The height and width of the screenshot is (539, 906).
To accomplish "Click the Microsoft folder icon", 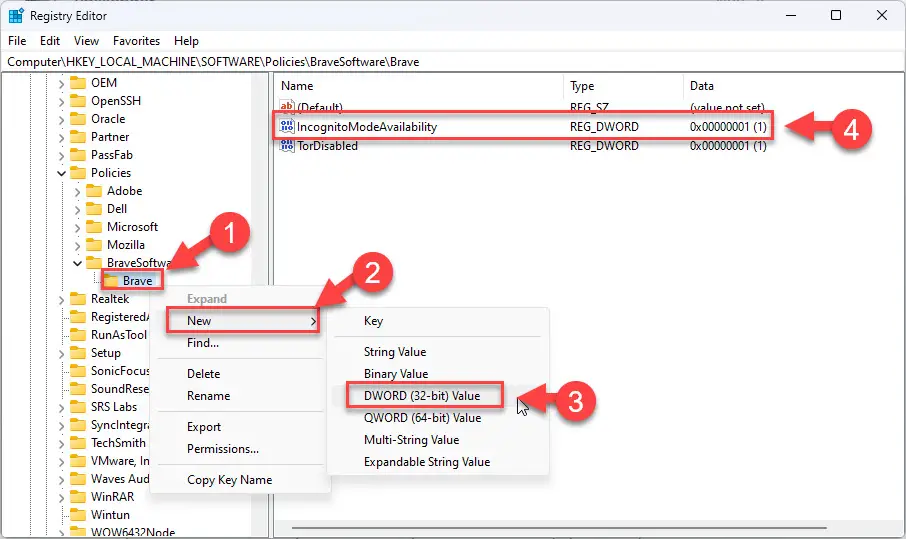I will coord(94,226).
